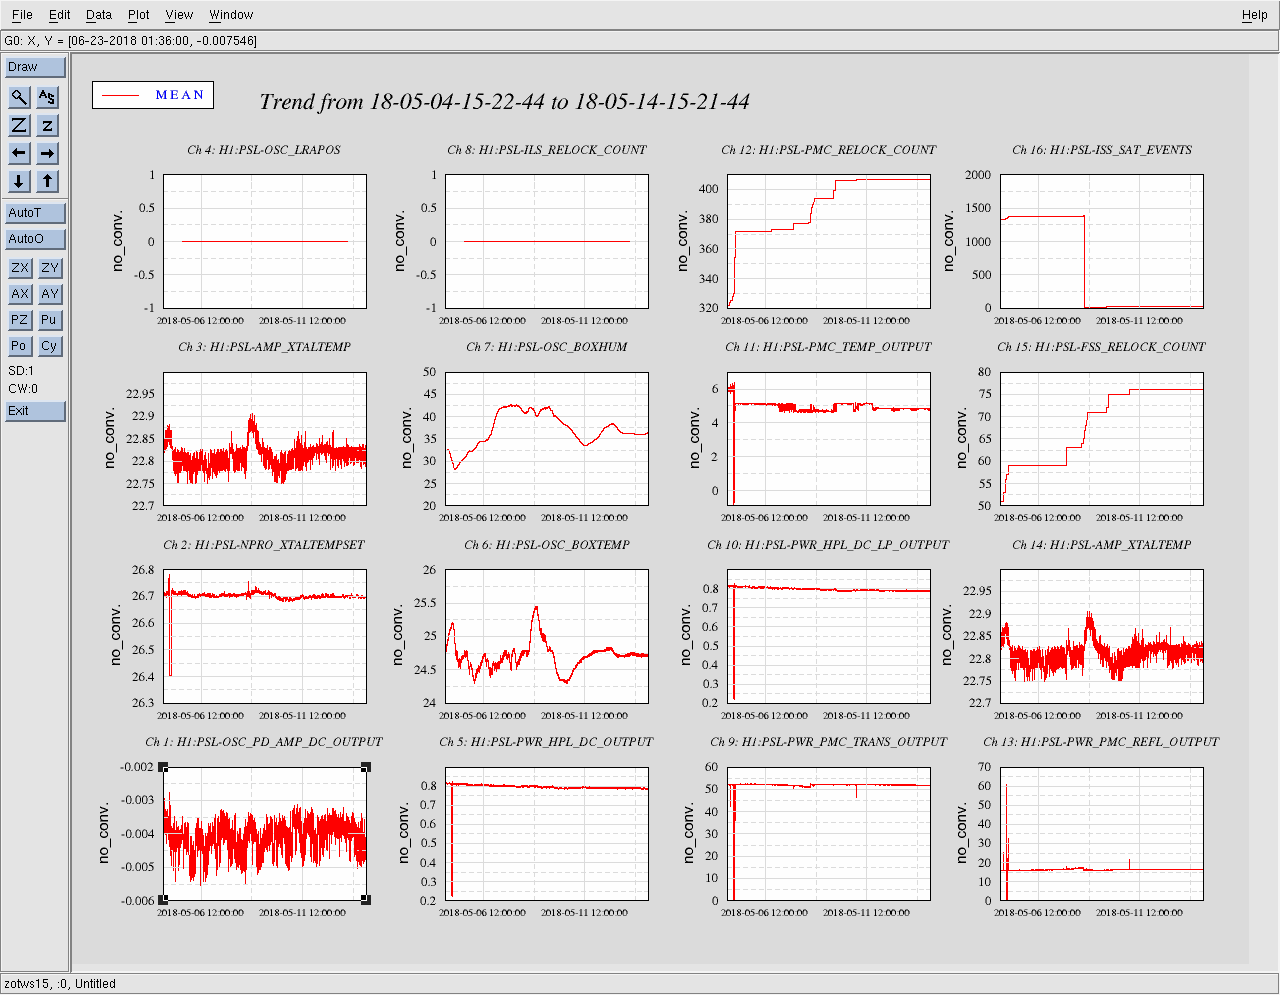This screenshot has width=1280, height=995.
Task: Click the ZX zoom X-axis button
Action: pos(19,268)
